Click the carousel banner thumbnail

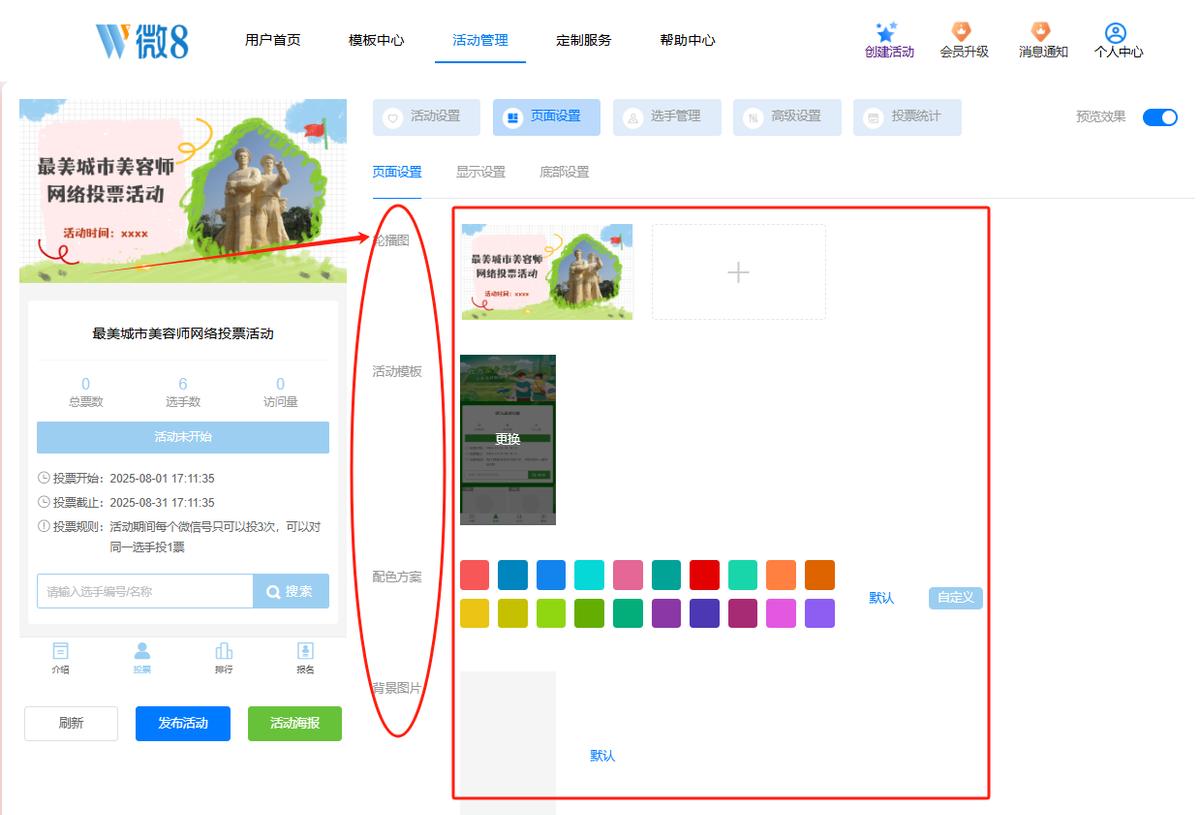pos(547,272)
